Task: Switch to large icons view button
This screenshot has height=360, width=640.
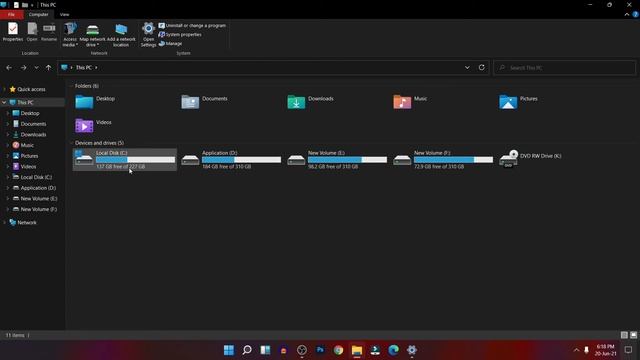Action: click(x=633, y=335)
